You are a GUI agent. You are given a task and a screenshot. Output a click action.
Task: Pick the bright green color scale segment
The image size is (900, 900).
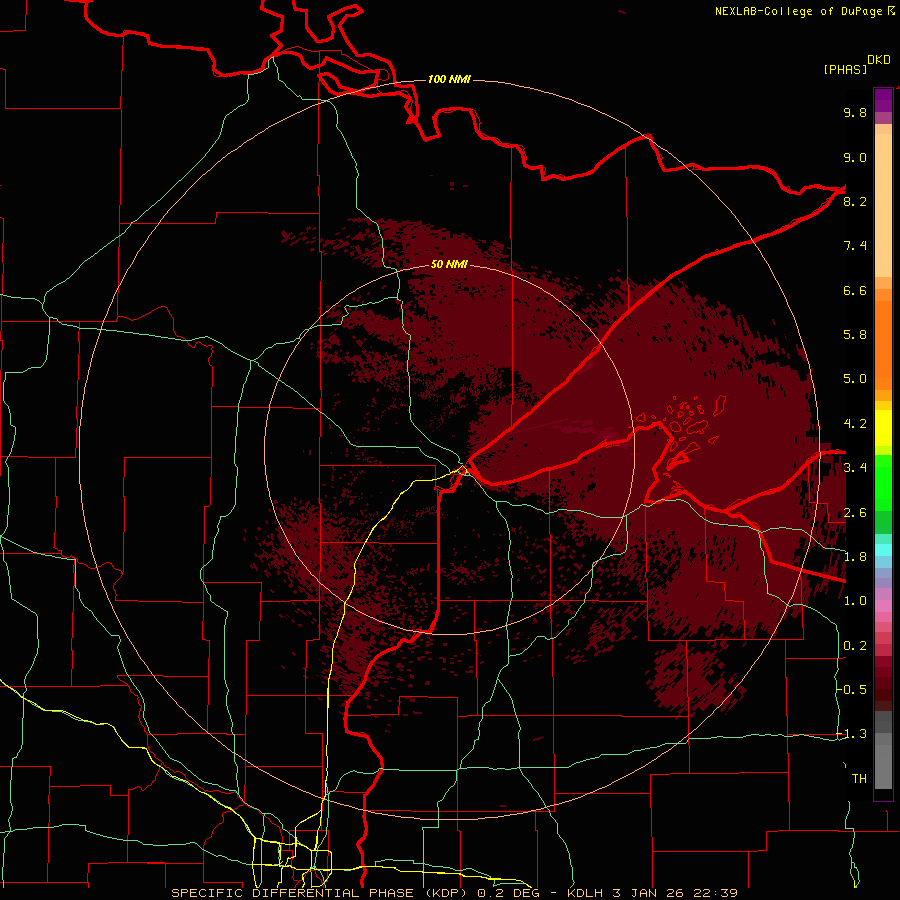(x=883, y=483)
